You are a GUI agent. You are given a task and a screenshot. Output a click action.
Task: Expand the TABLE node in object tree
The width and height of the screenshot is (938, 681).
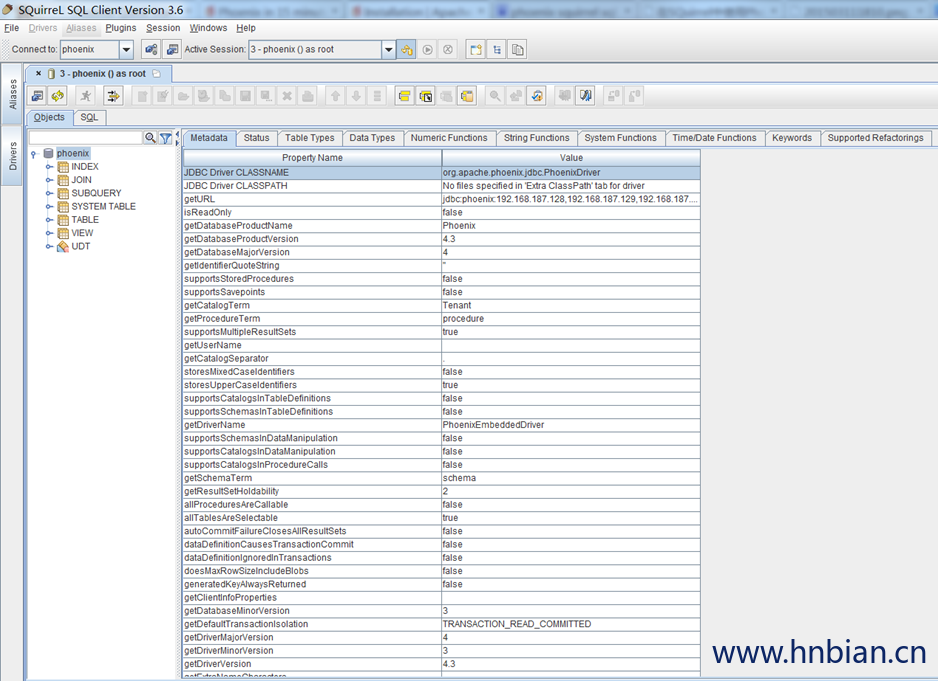click(49, 220)
